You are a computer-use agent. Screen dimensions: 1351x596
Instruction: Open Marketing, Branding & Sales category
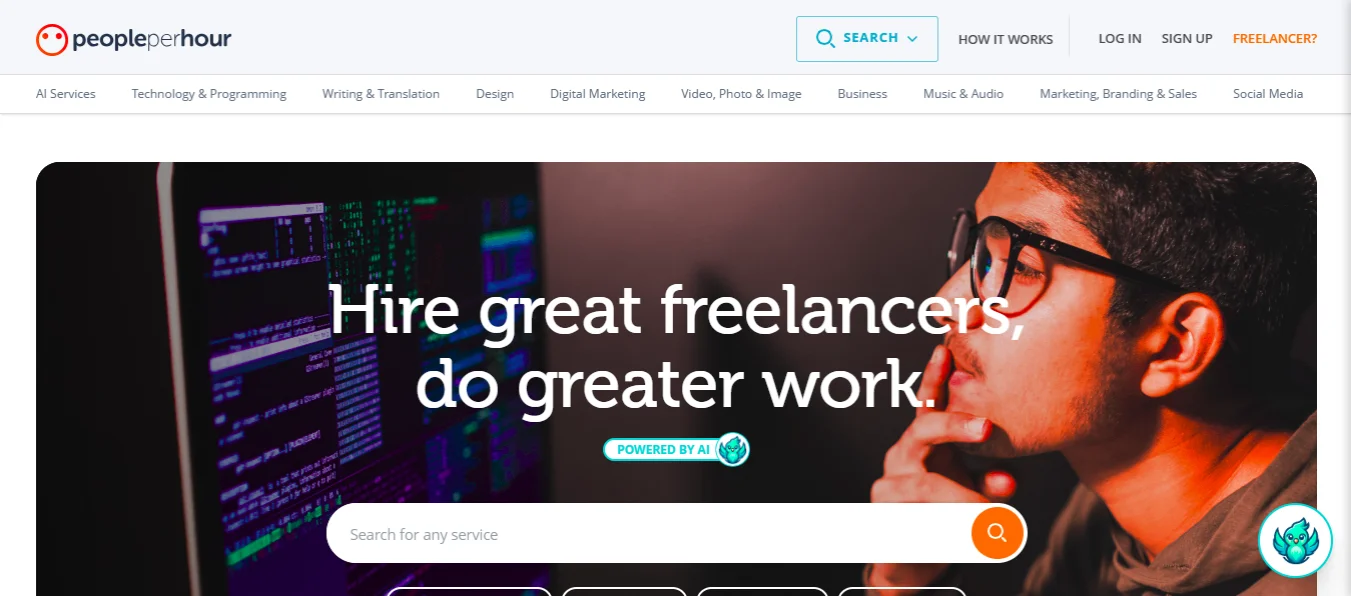click(1118, 94)
